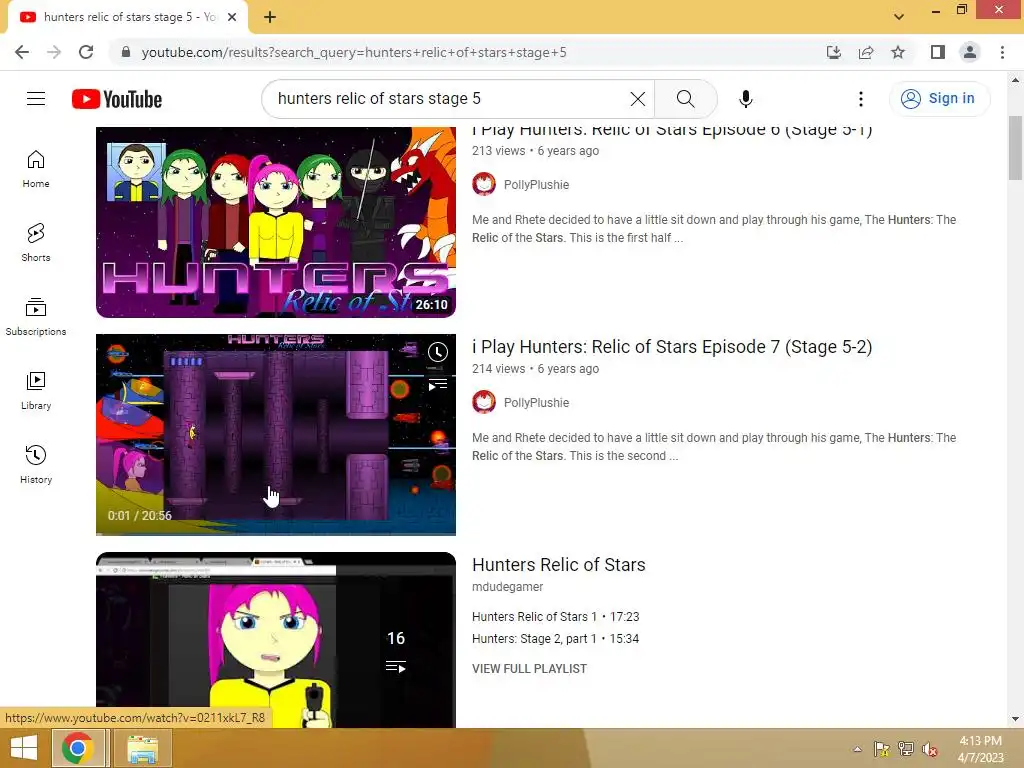Open the YouTube hamburger guide menu
Screen dimensions: 1024x768
[x=36, y=99]
